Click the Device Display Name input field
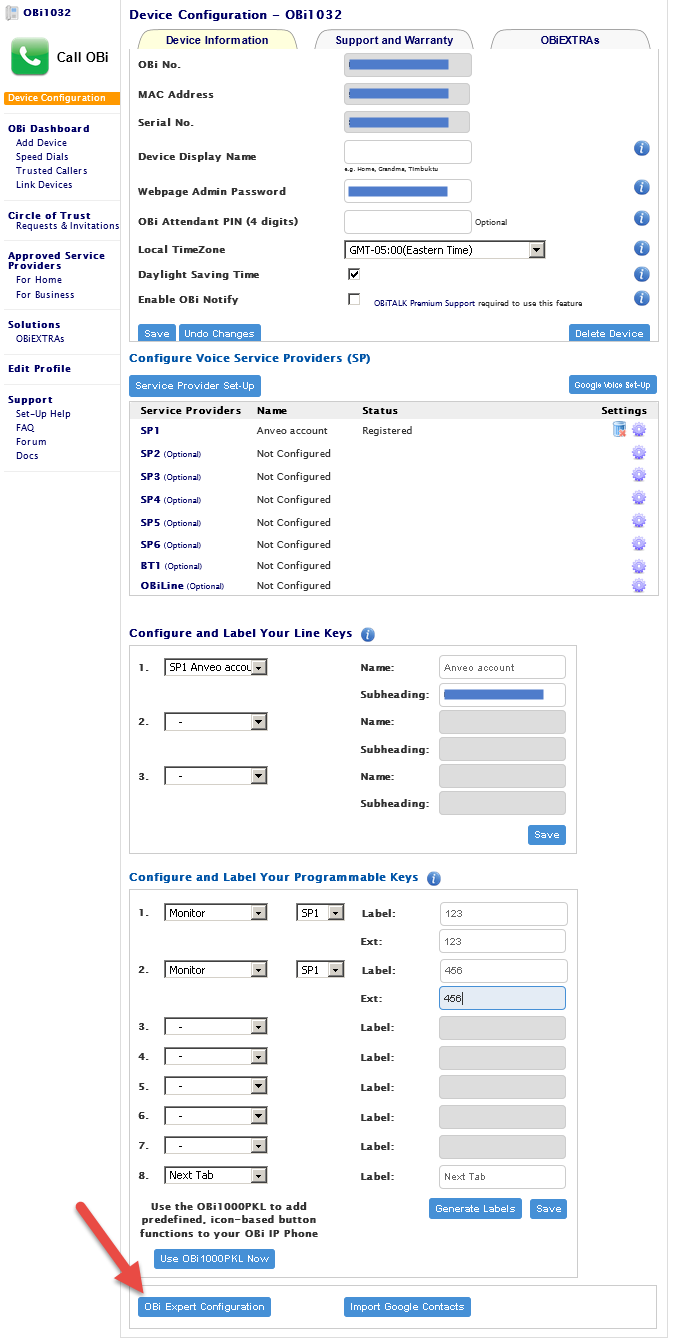673x1338 pixels. tap(407, 152)
